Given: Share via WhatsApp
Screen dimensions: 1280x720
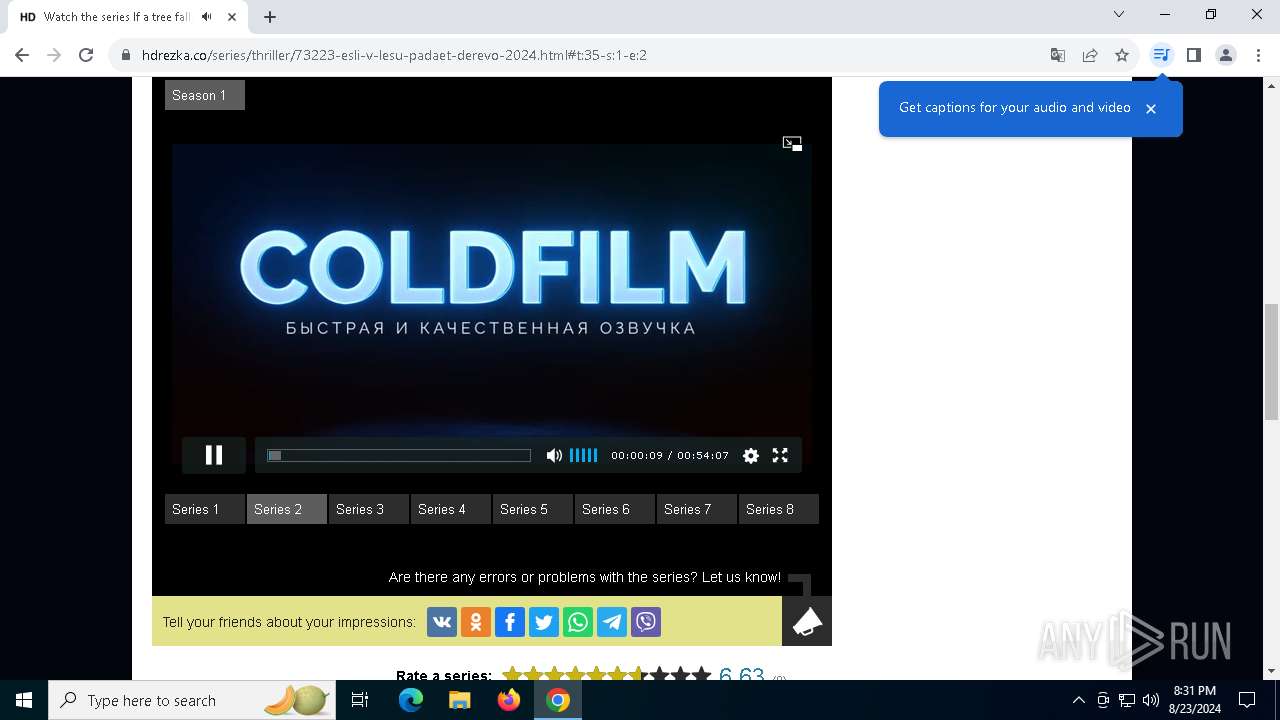Looking at the screenshot, I should [578, 622].
